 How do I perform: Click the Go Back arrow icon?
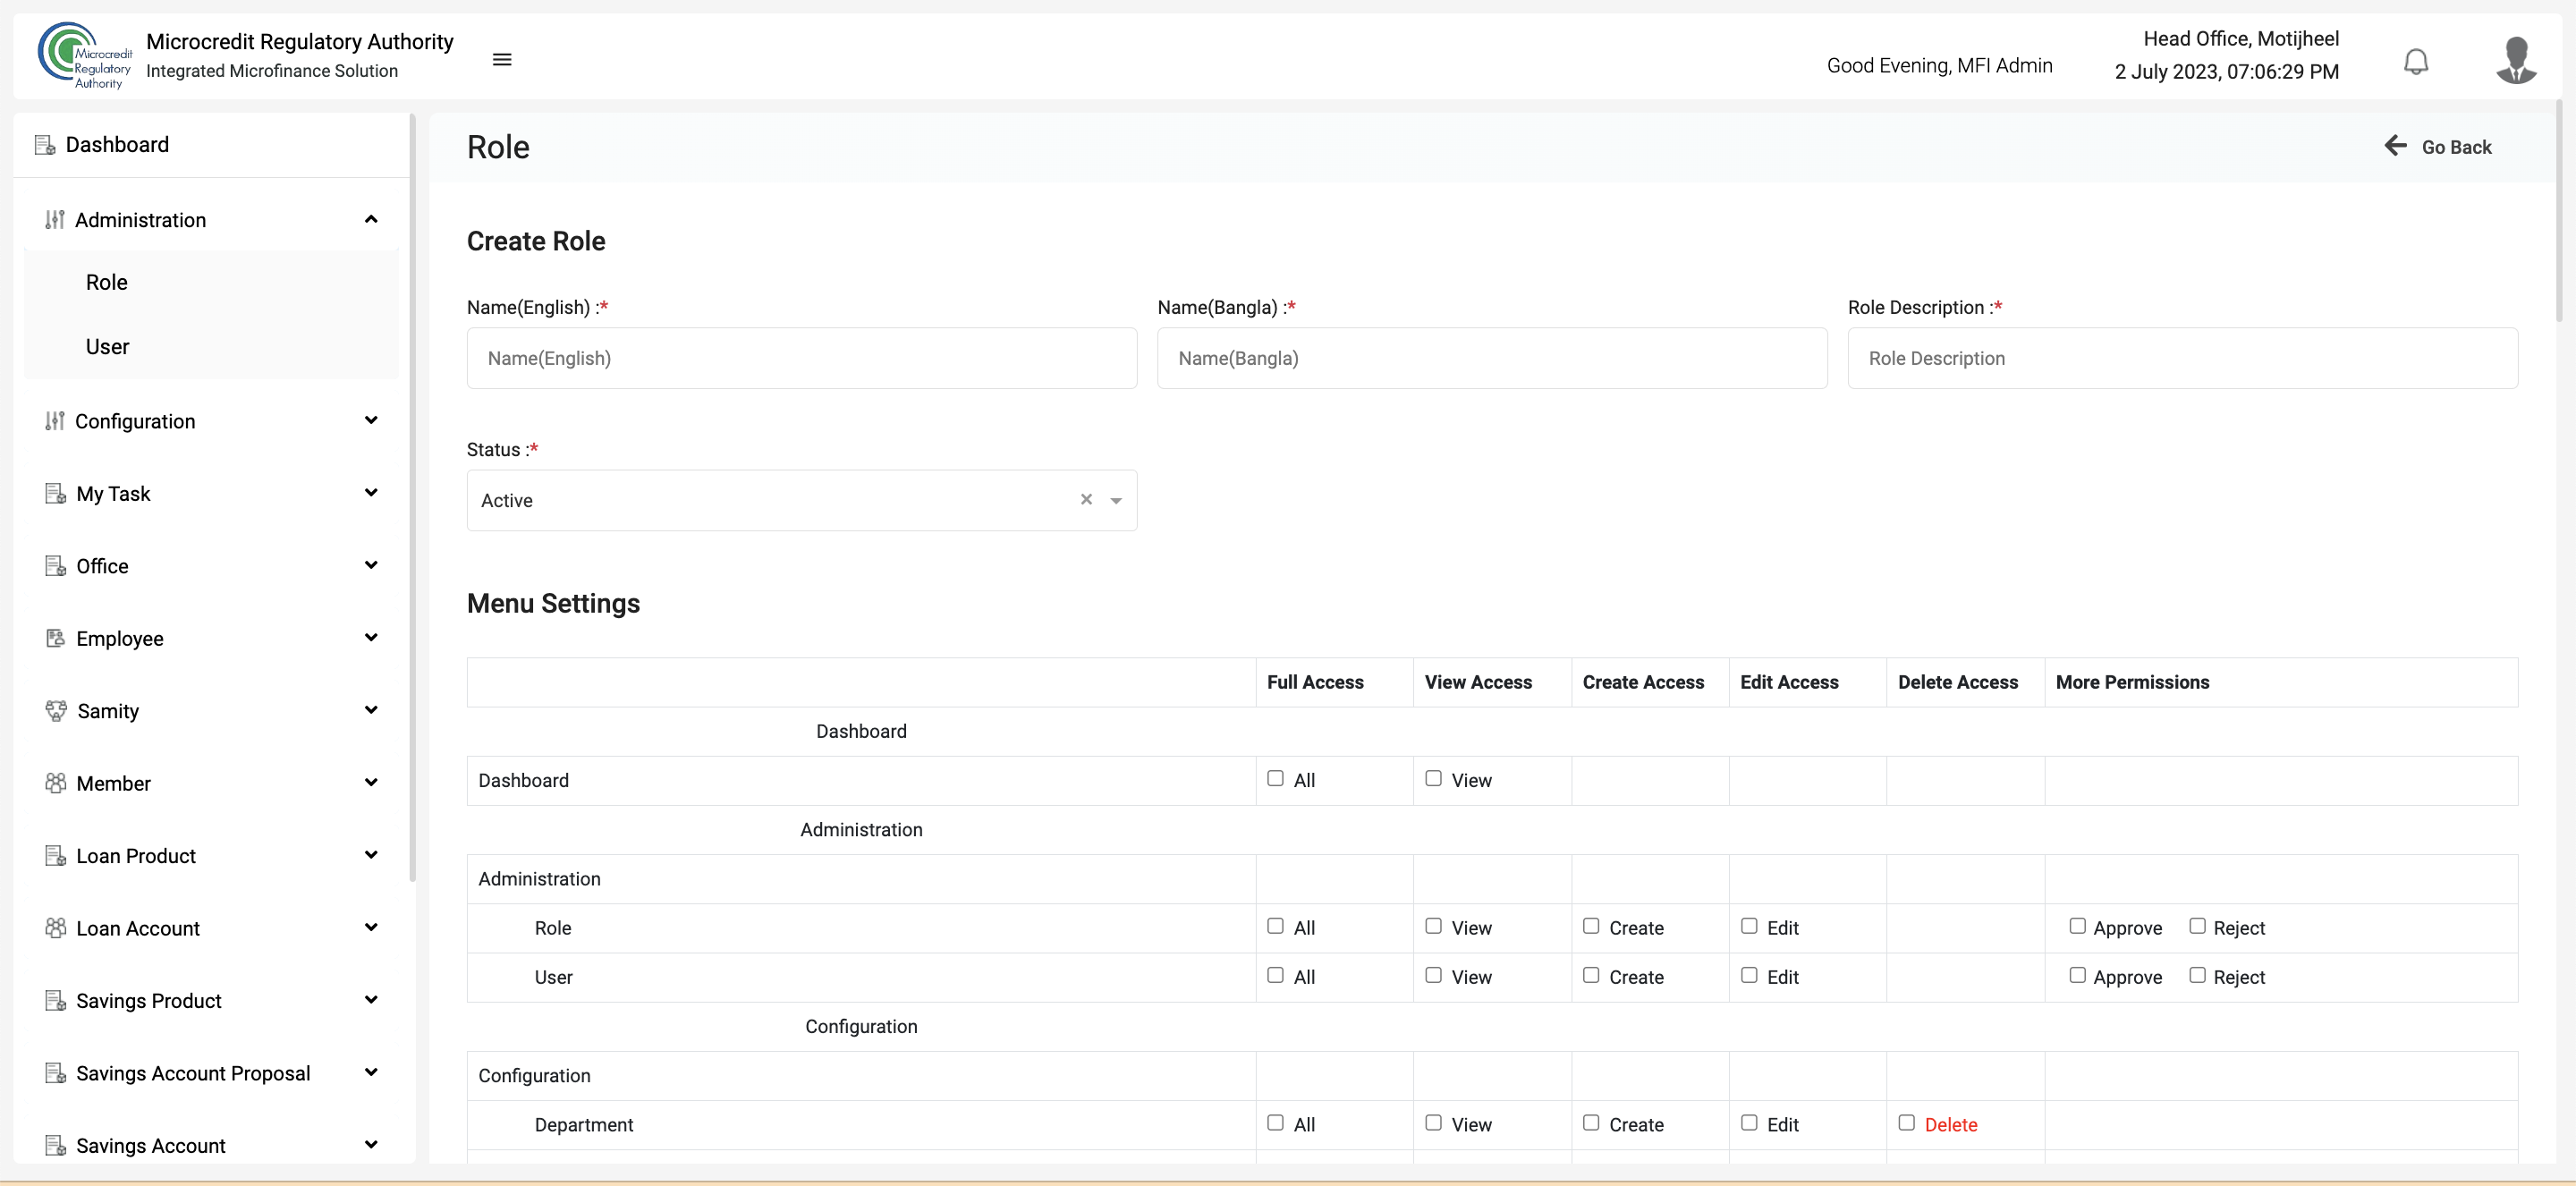[2395, 146]
